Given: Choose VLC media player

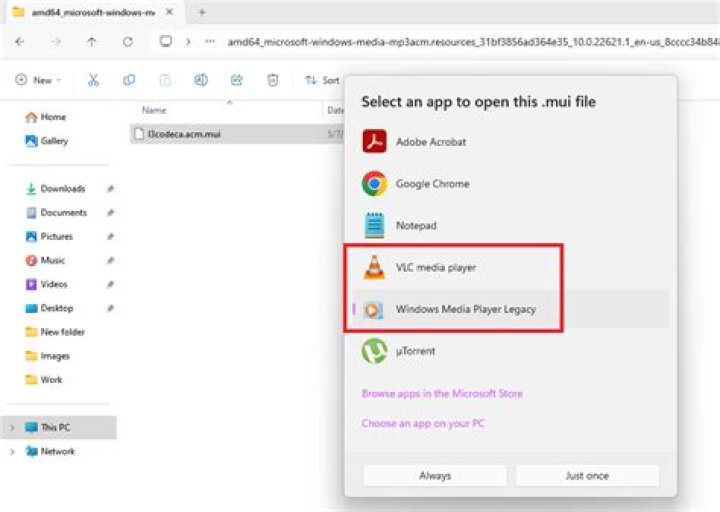Looking at the screenshot, I should 510,267.
